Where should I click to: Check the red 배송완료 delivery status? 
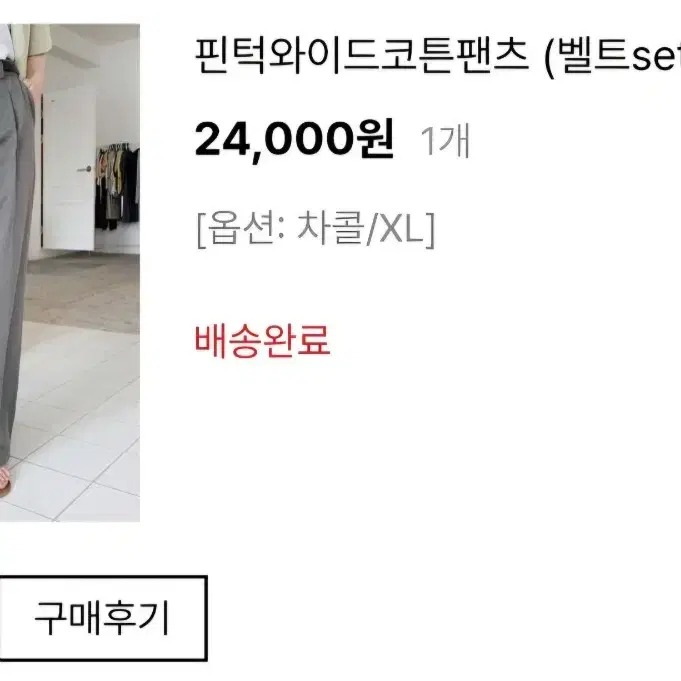coord(262,342)
